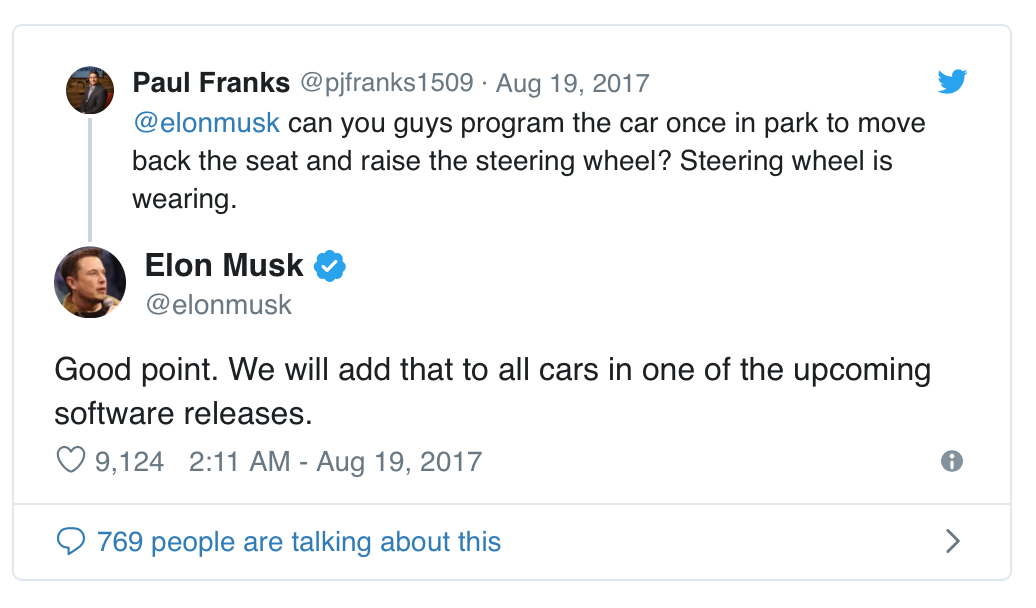Click the @elonmusk handle below the name
Viewport: 1036px width, 608px height.
tap(218, 304)
